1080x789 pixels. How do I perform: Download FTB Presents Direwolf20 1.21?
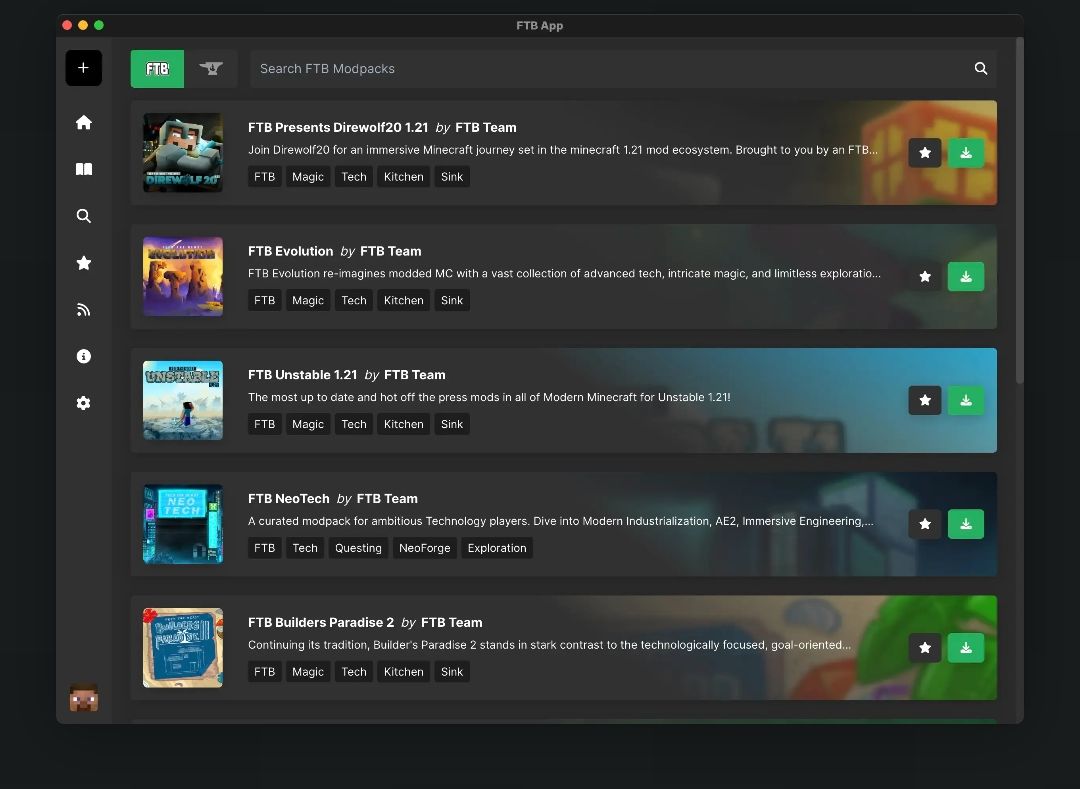[x=966, y=153]
